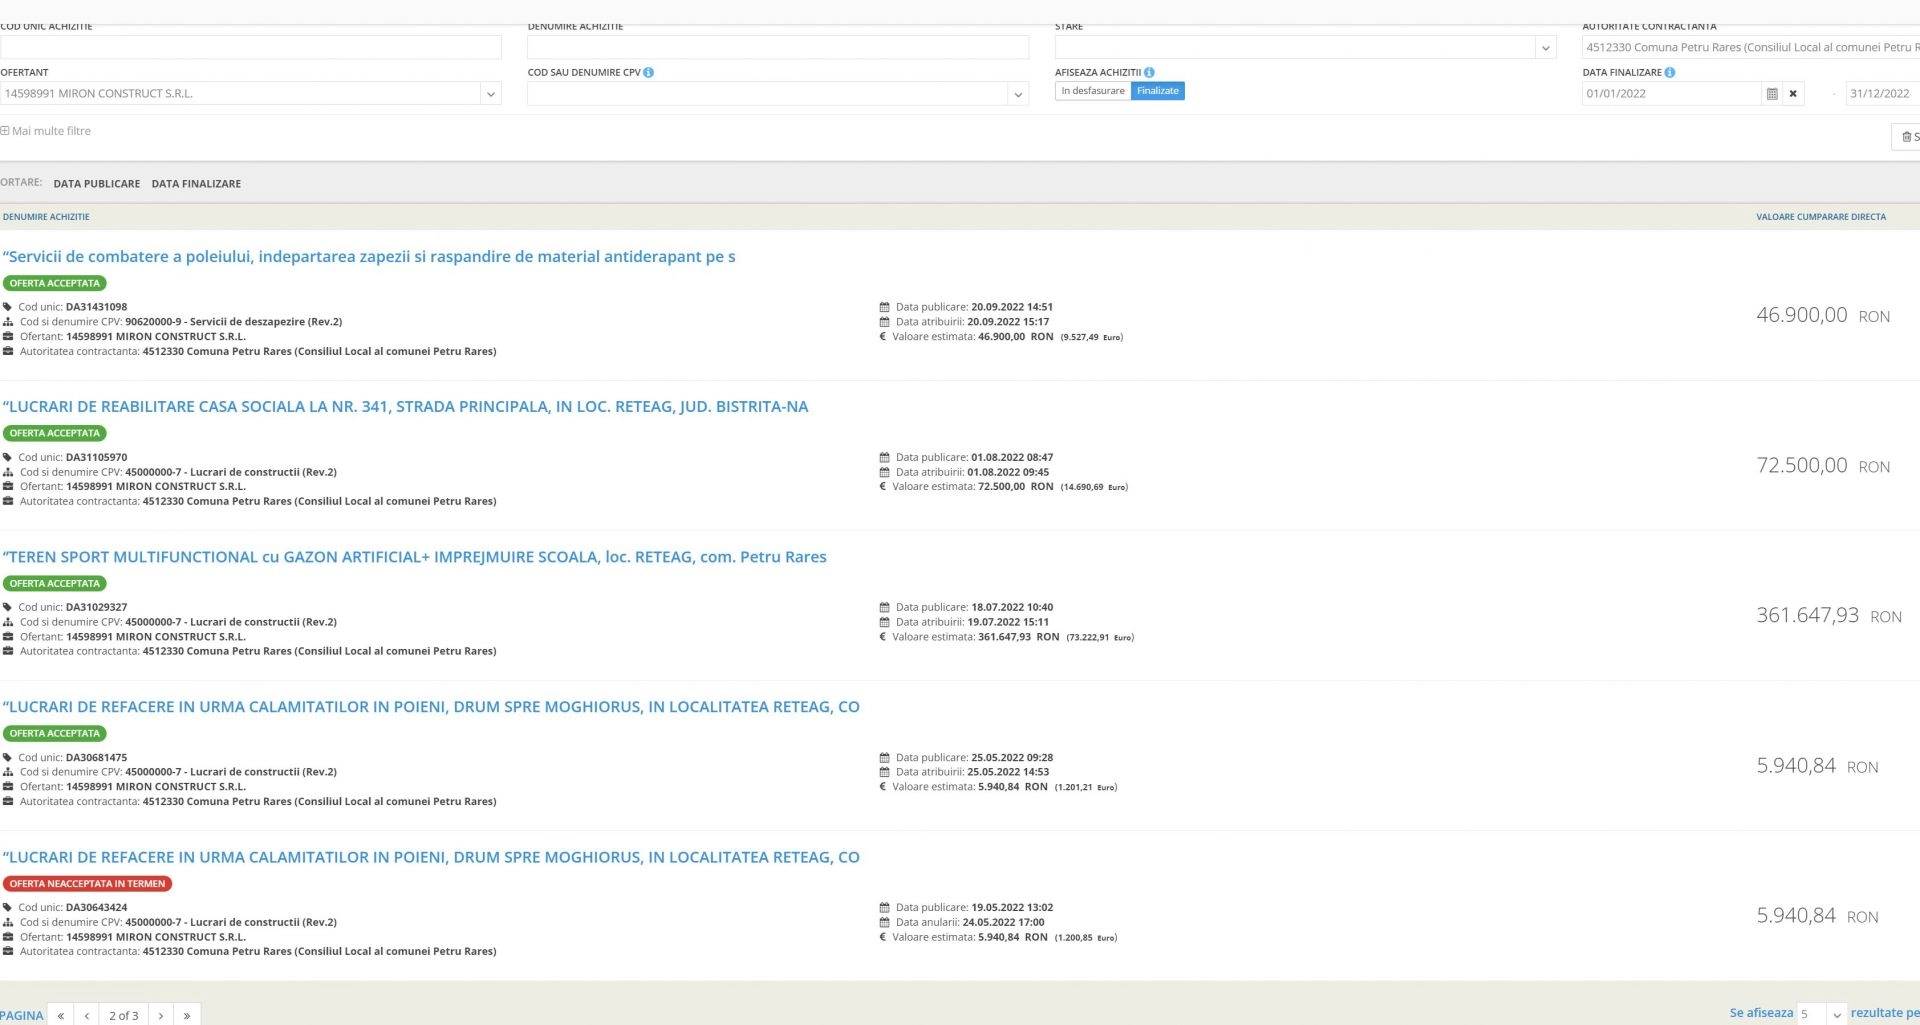Jump to the last results page
Screen dimensions: 1920x1025
(187, 1015)
